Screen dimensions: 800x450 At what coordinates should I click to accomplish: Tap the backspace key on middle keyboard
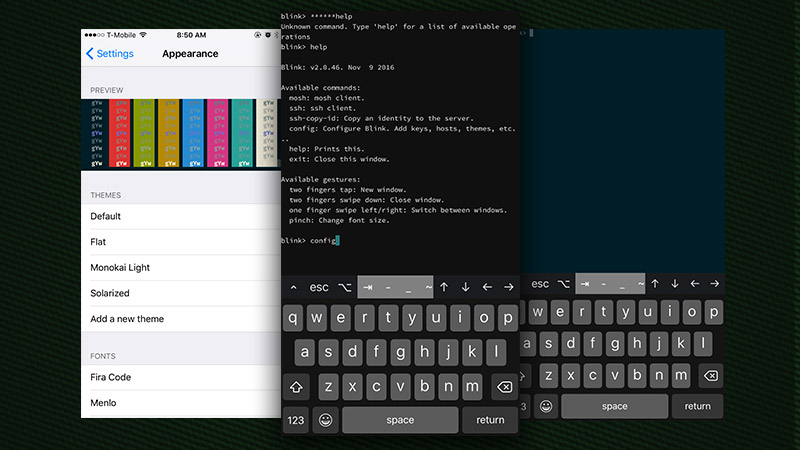pos(504,387)
